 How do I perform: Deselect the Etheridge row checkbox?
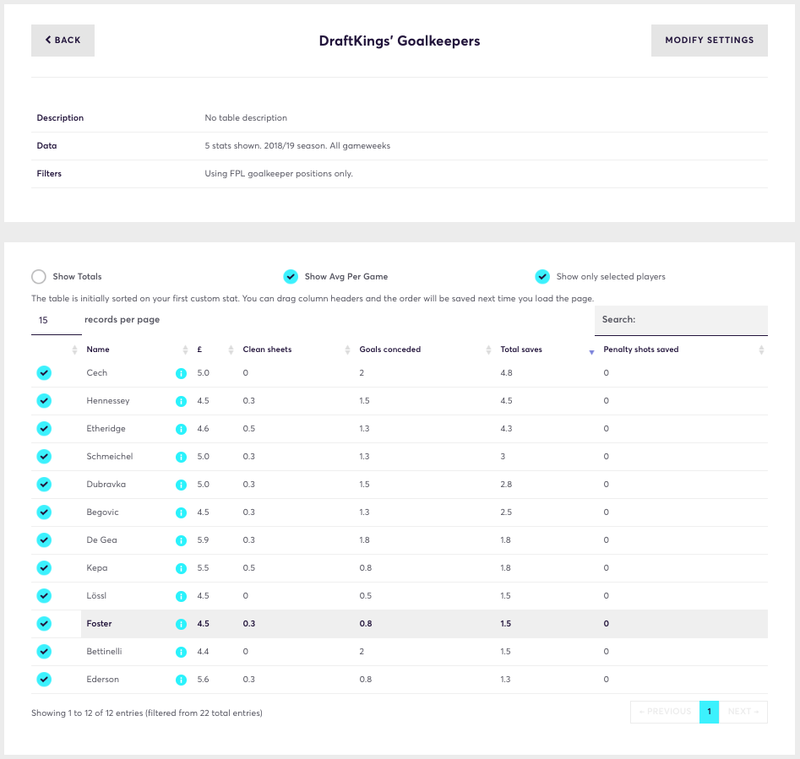click(44, 428)
